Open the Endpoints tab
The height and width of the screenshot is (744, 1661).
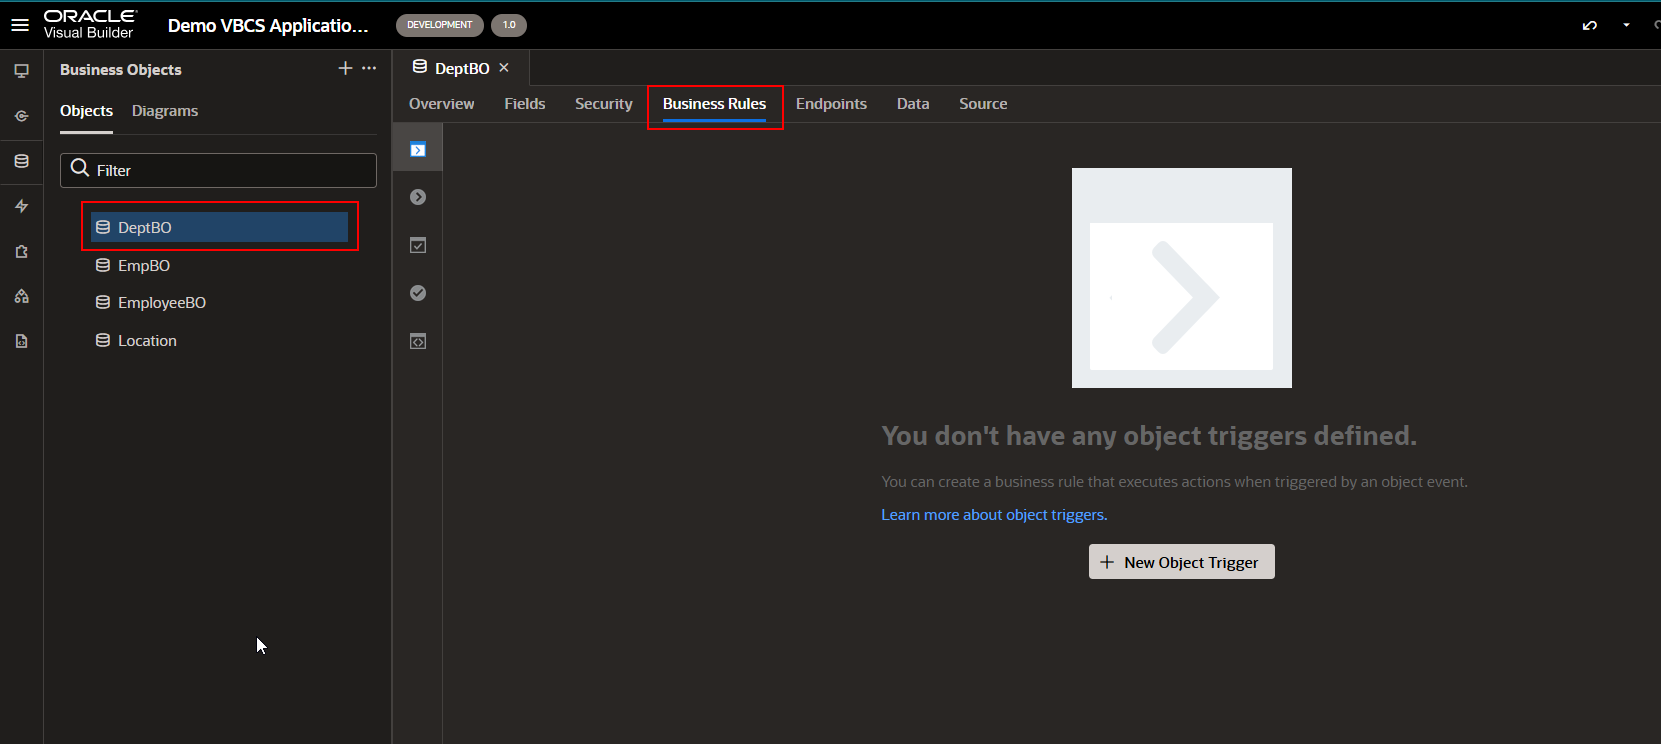tap(831, 104)
